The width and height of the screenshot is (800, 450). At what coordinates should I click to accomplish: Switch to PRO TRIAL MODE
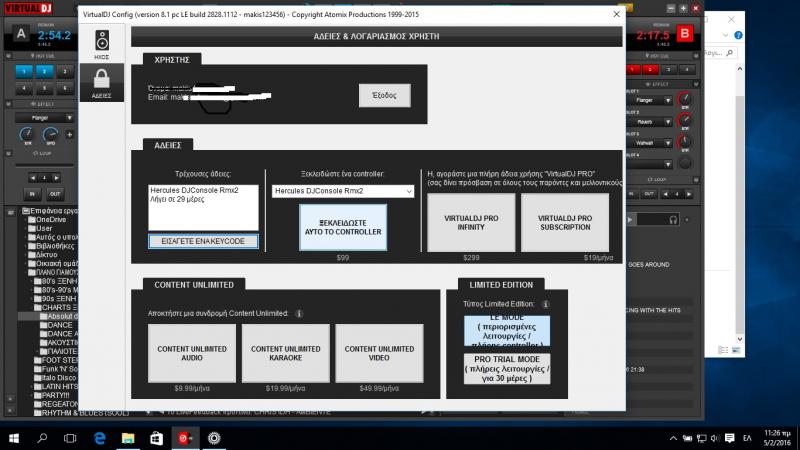pos(507,368)
